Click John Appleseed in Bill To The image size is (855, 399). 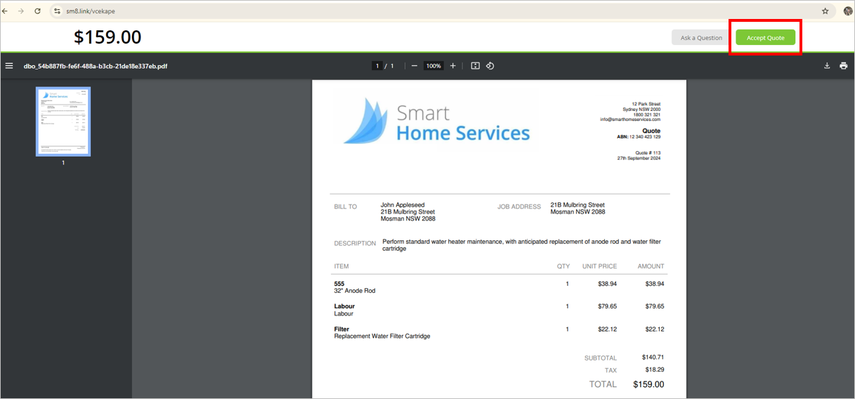point(402,205)
